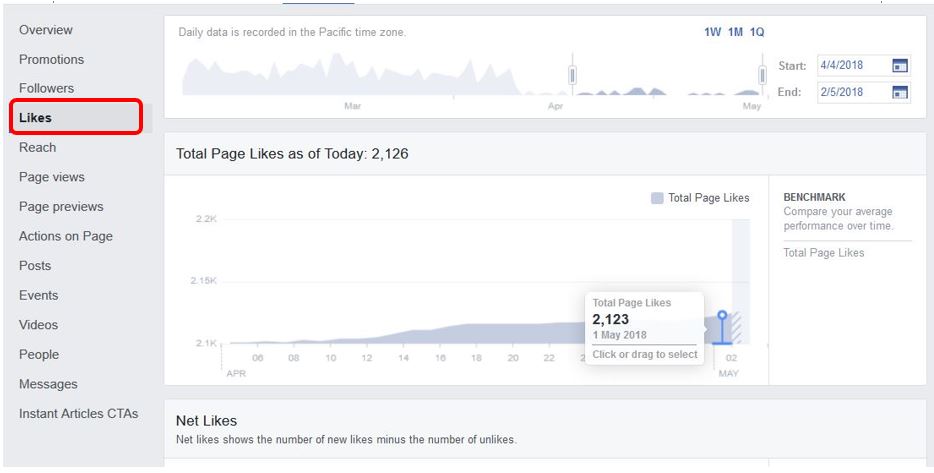The height and width of the screenshot is (473, 934).
Task: Click the Start date field showing 4/4/2018
Action: pos(864,66)
